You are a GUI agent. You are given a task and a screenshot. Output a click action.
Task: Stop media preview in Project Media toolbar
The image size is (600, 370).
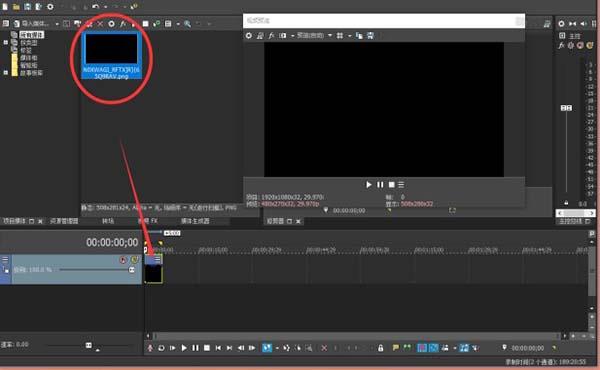click(x=145, y=24)
